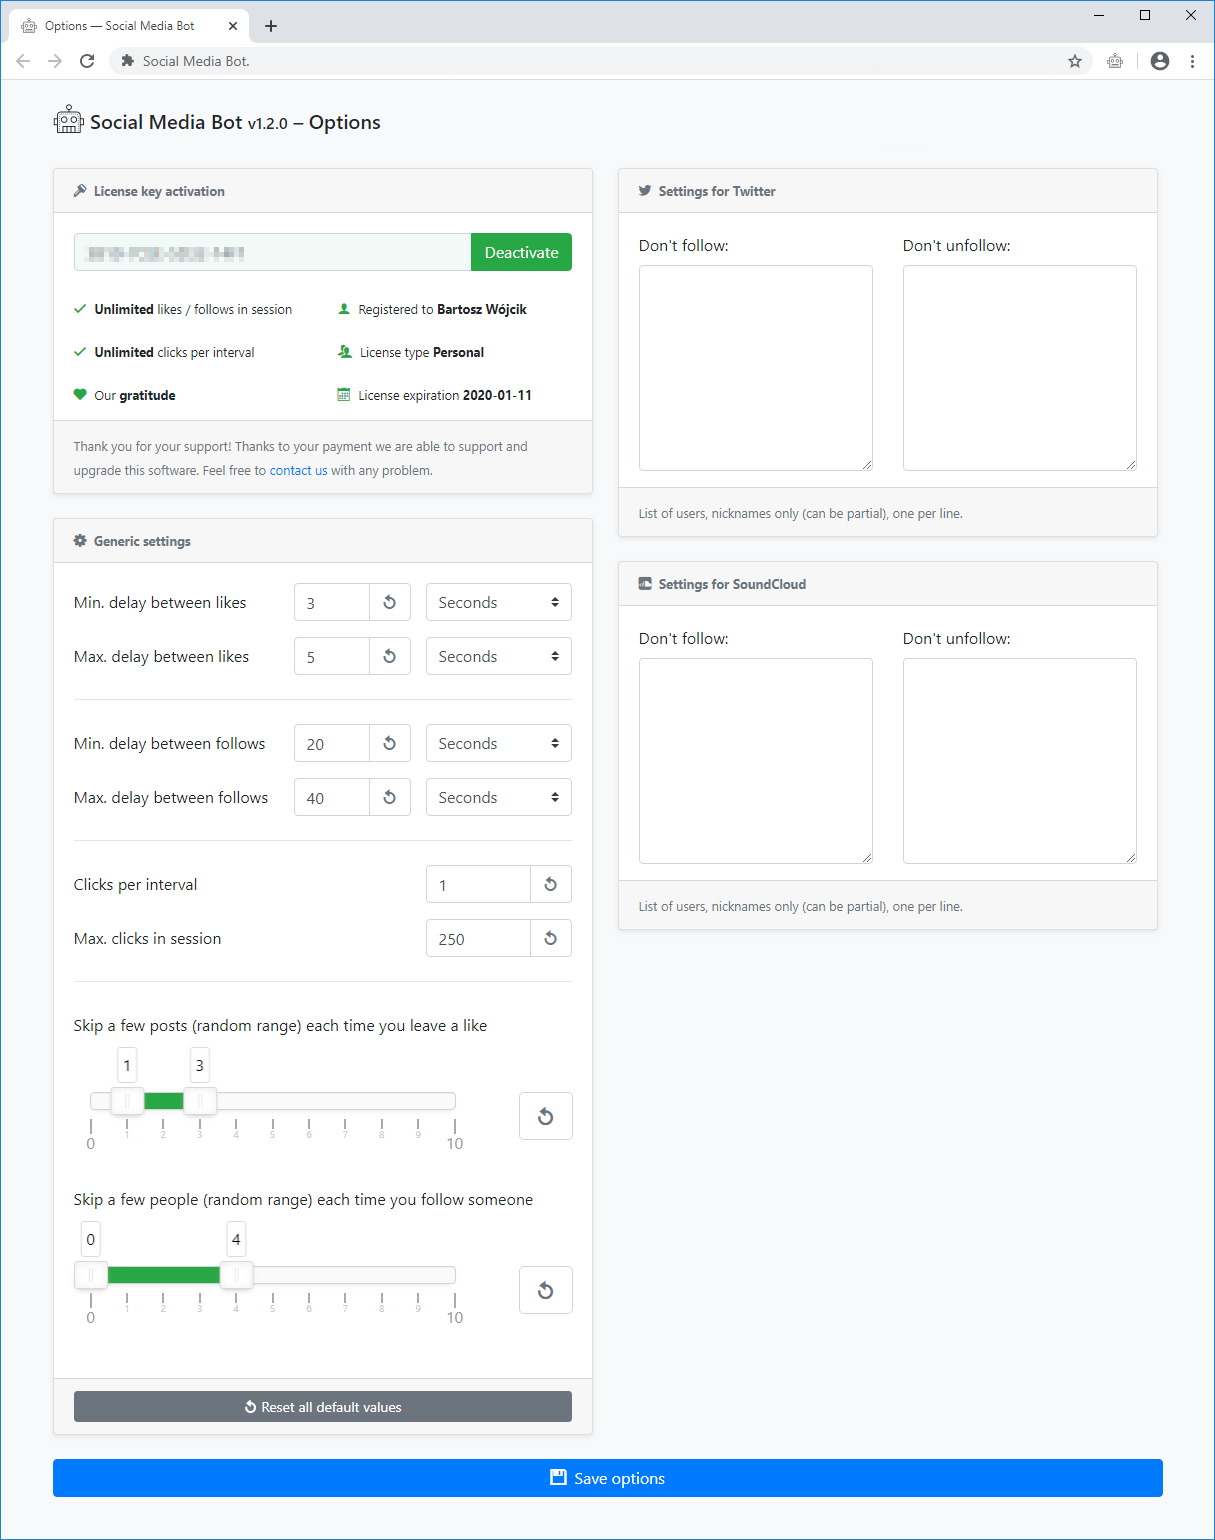The image size is (1215, 1540).
Task: Open unit dropdown for Max. delay between follows
Action: pos(499,797)
